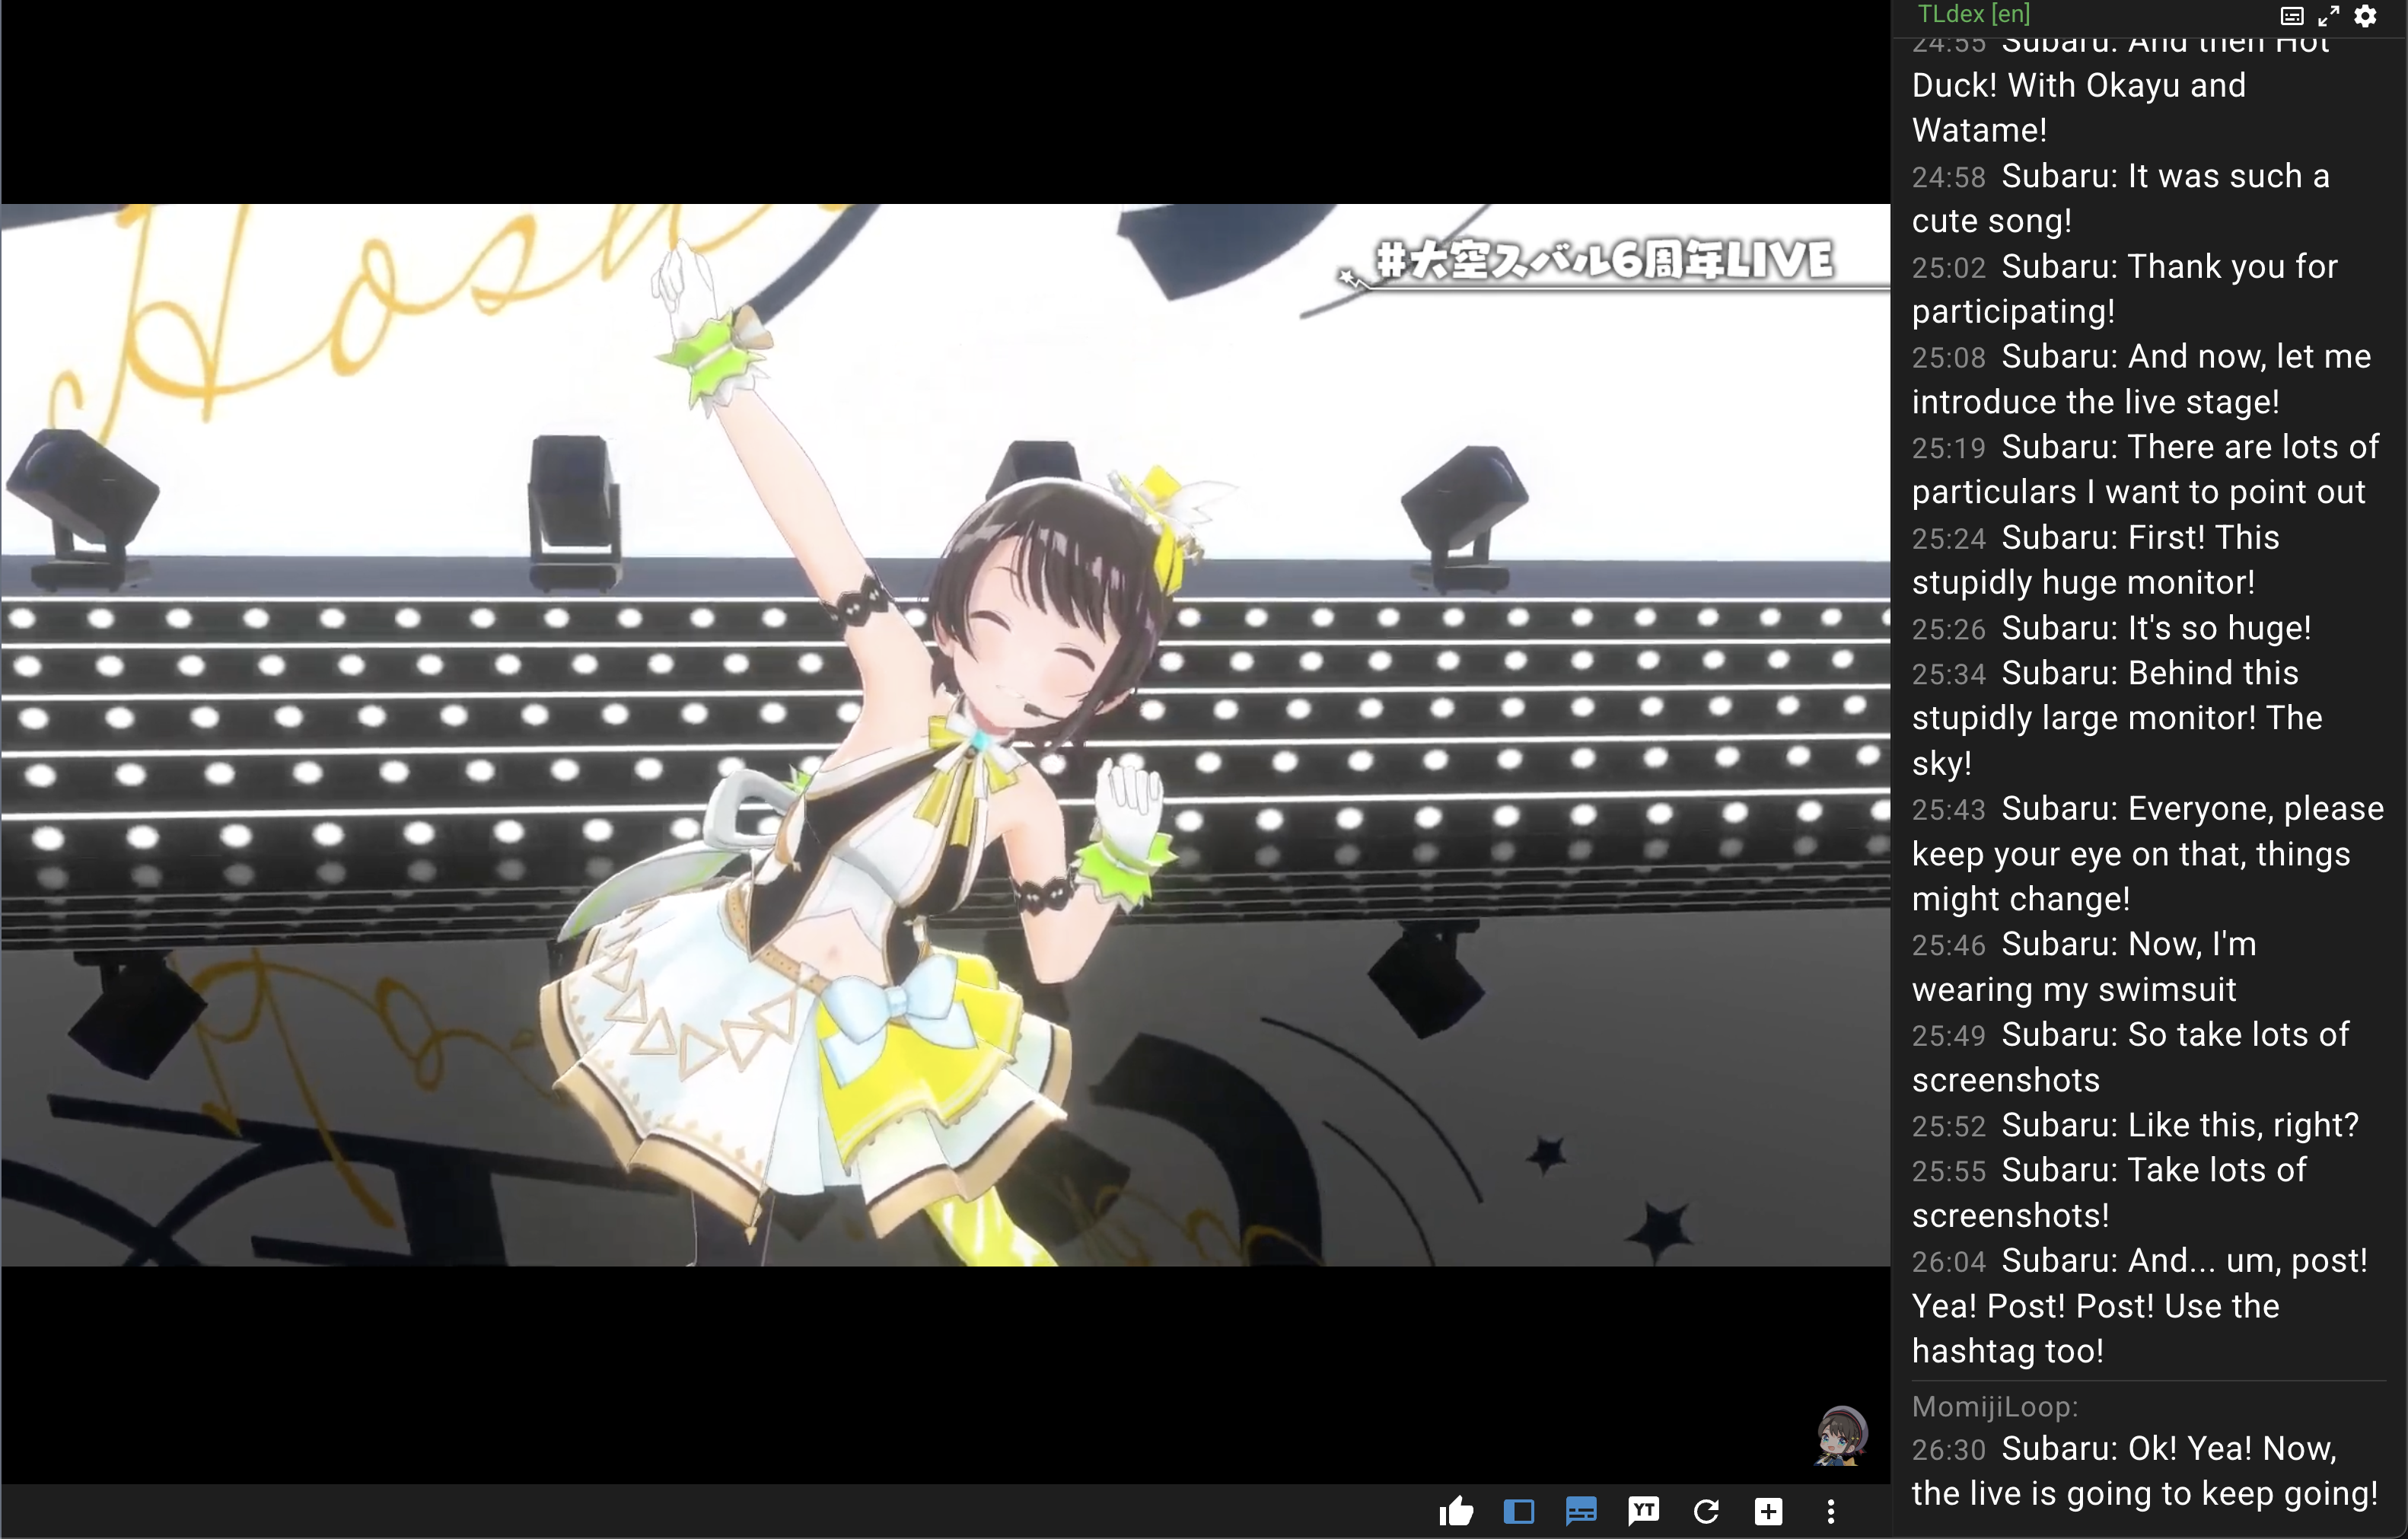Click the TLdex [en] language label
2408x1539 pixels.
coord(1973,14)
